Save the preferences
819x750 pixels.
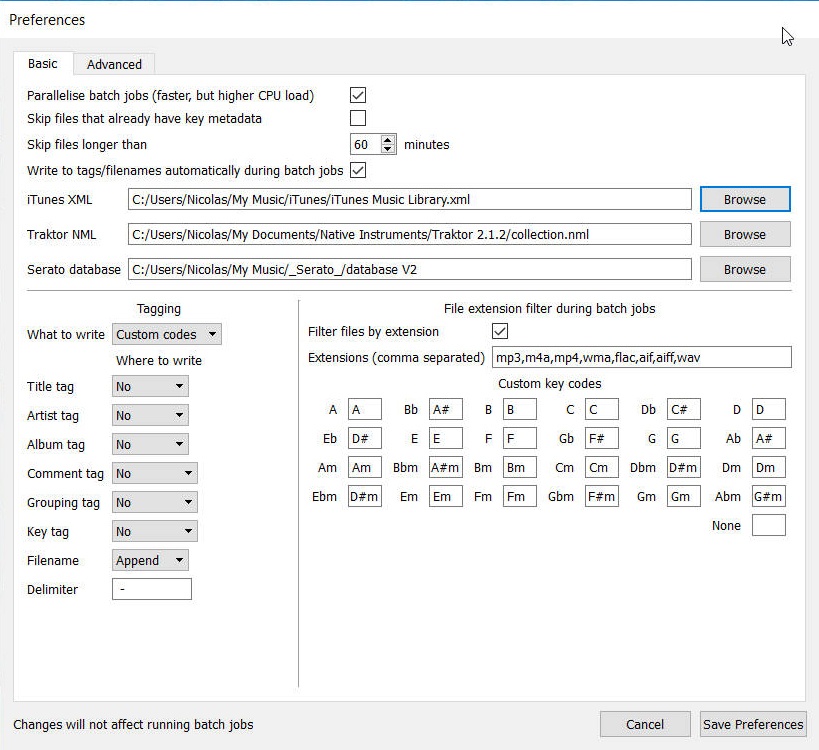pos(752,724)
